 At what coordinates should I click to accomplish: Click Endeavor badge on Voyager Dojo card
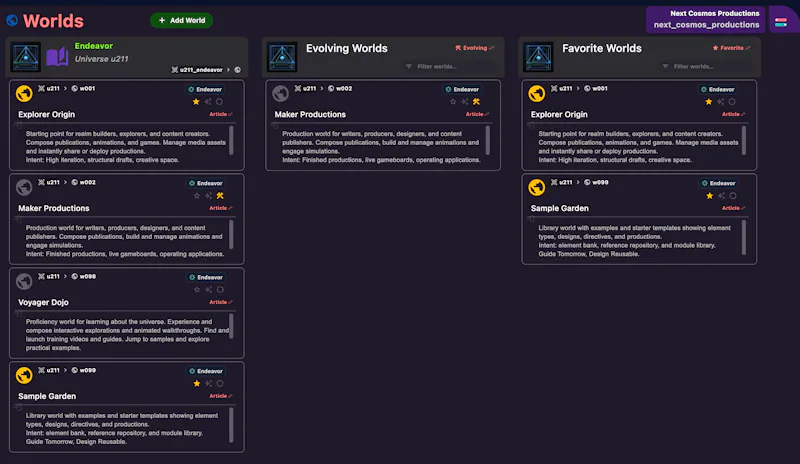206,277
